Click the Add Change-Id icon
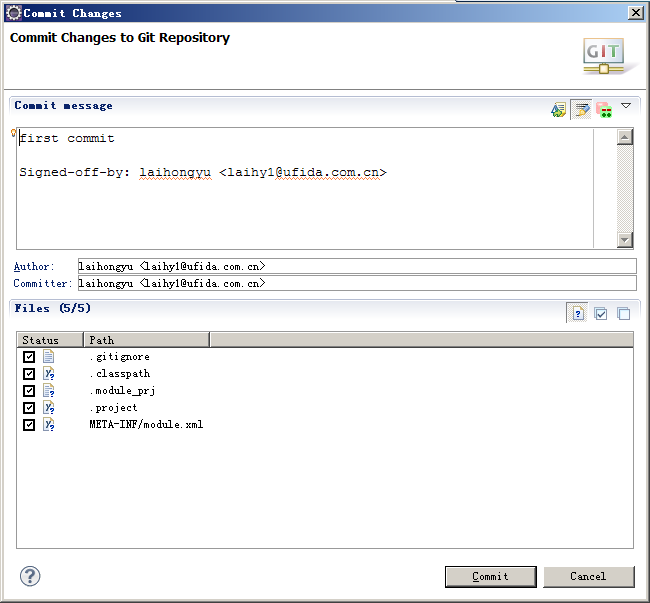 point(604,110)
